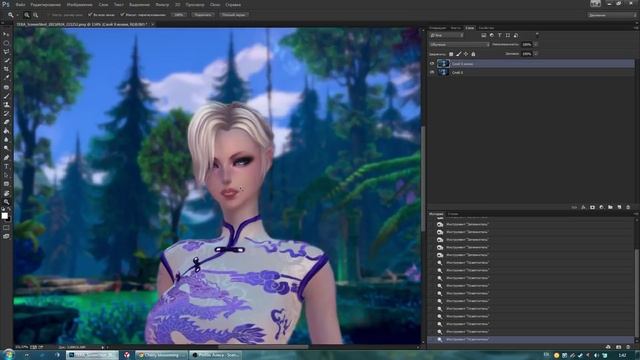This screenshot has width=640, height=360.
Task: Filter layers by adjustment layers icon
Action: (492, 36)
